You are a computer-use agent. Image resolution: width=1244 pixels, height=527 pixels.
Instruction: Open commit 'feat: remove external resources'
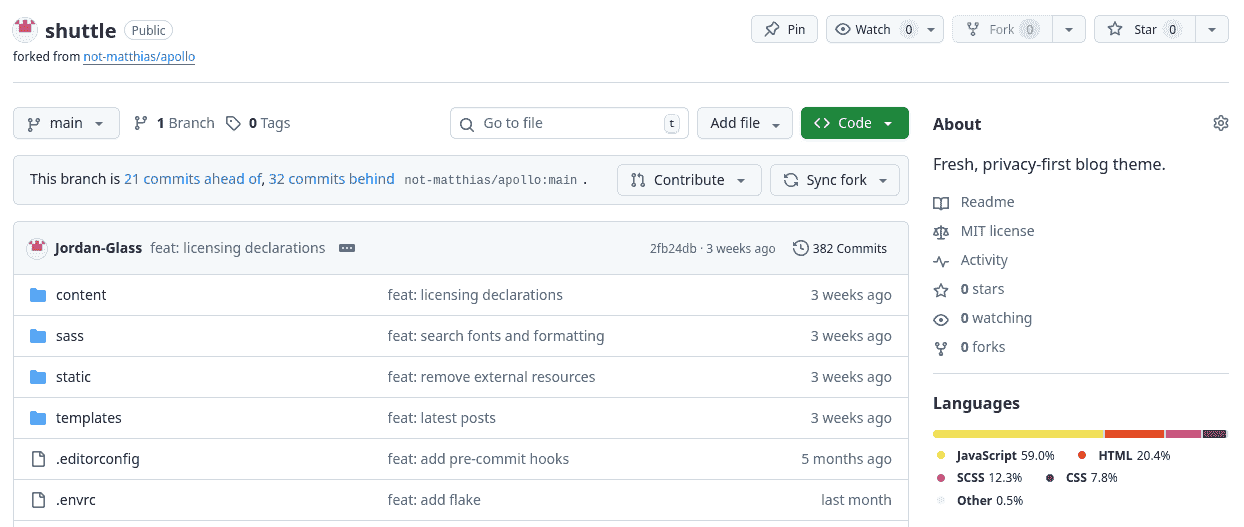pos(492,377)
